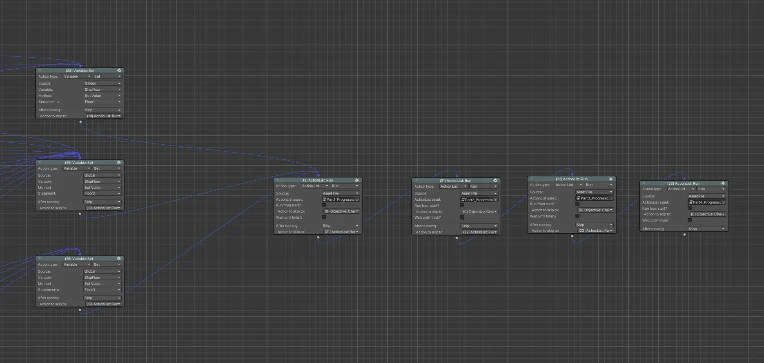The width and height of the screenshot is (764, 363).
Task: Toggle 'Wait until finish?' on rightmost ActionList: Run node
Action: (690, 220)
